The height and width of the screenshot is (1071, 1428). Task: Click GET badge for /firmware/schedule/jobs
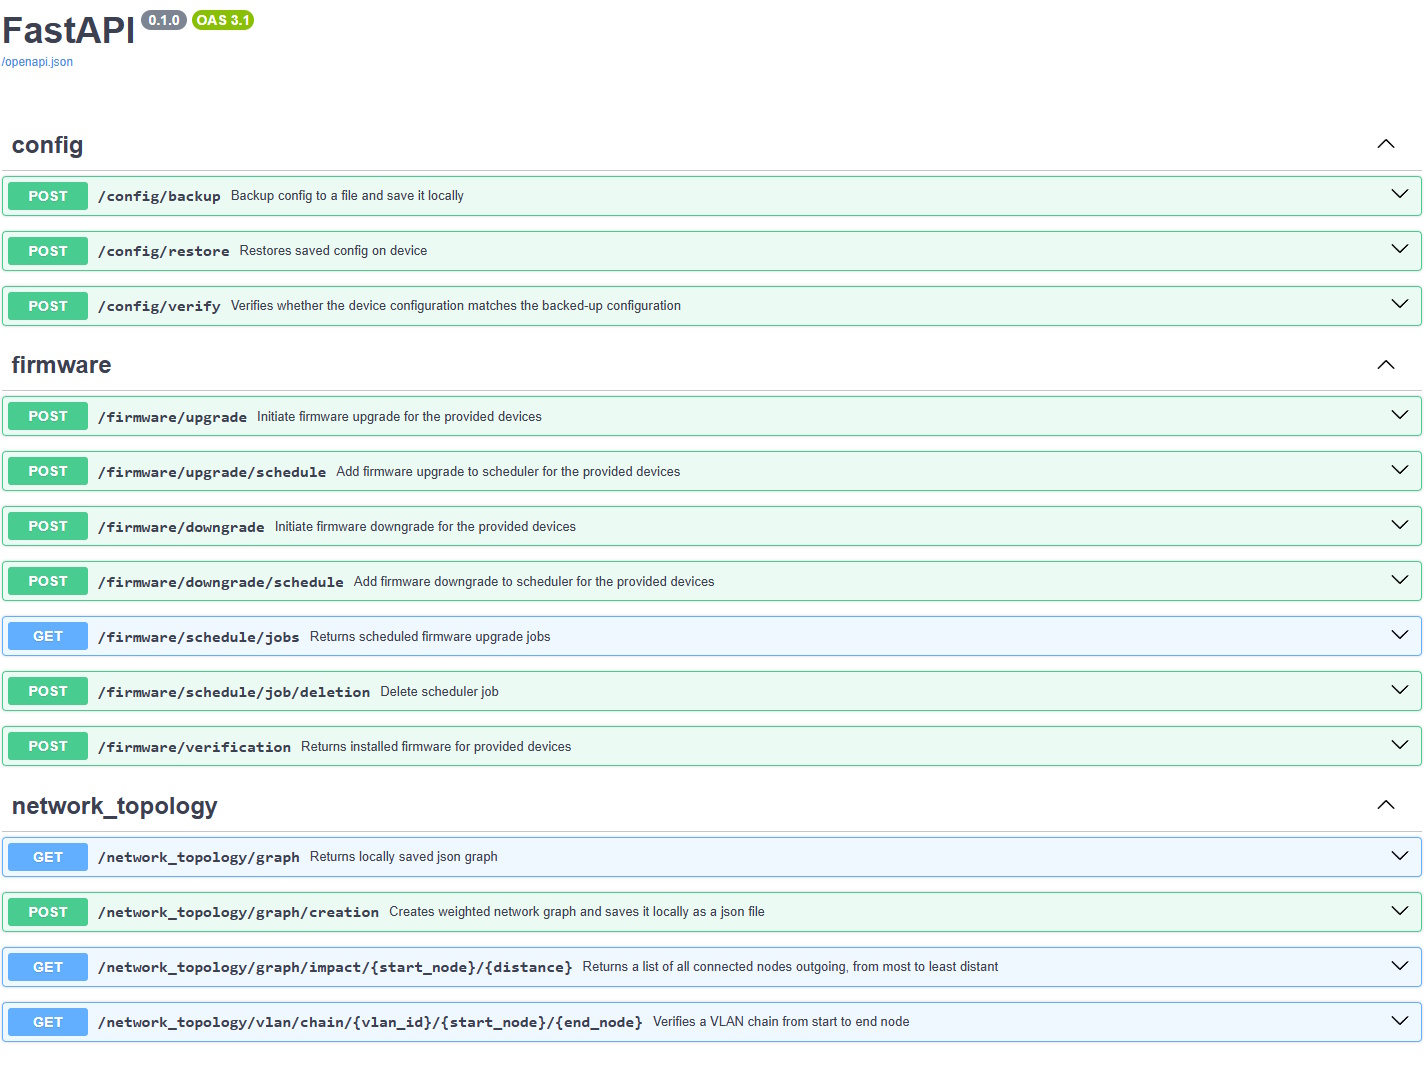[48, 636]
